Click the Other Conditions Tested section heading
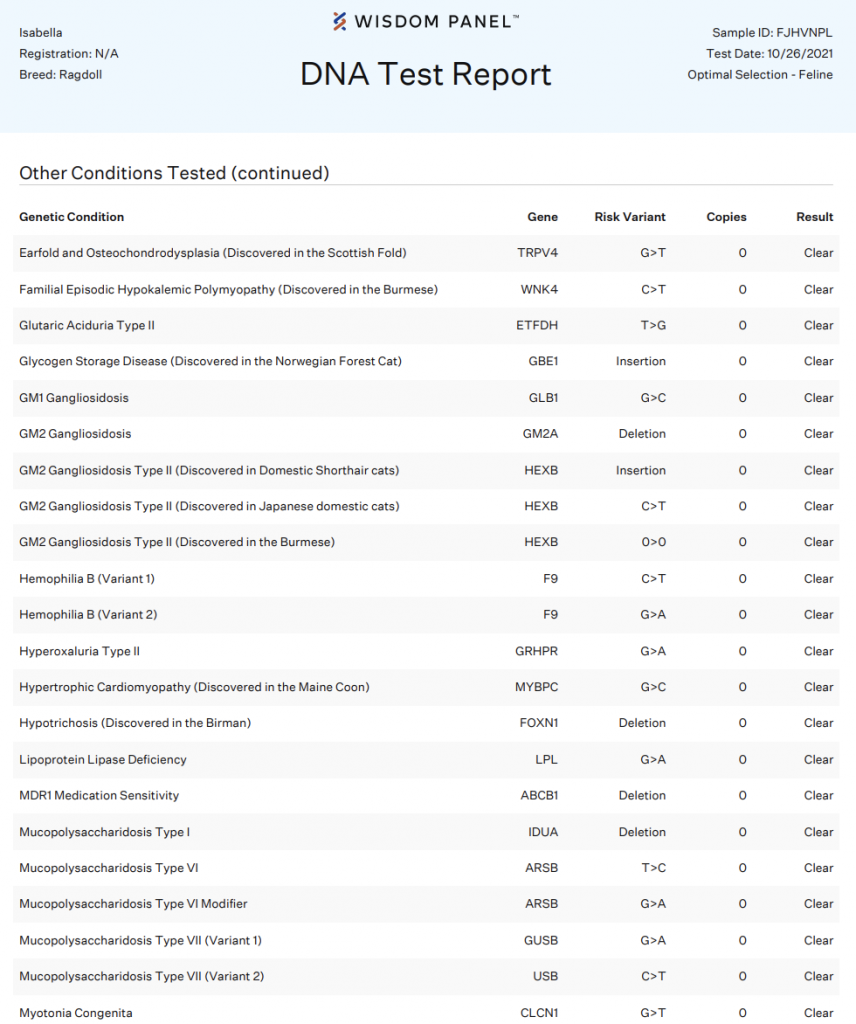 point(174,173)
